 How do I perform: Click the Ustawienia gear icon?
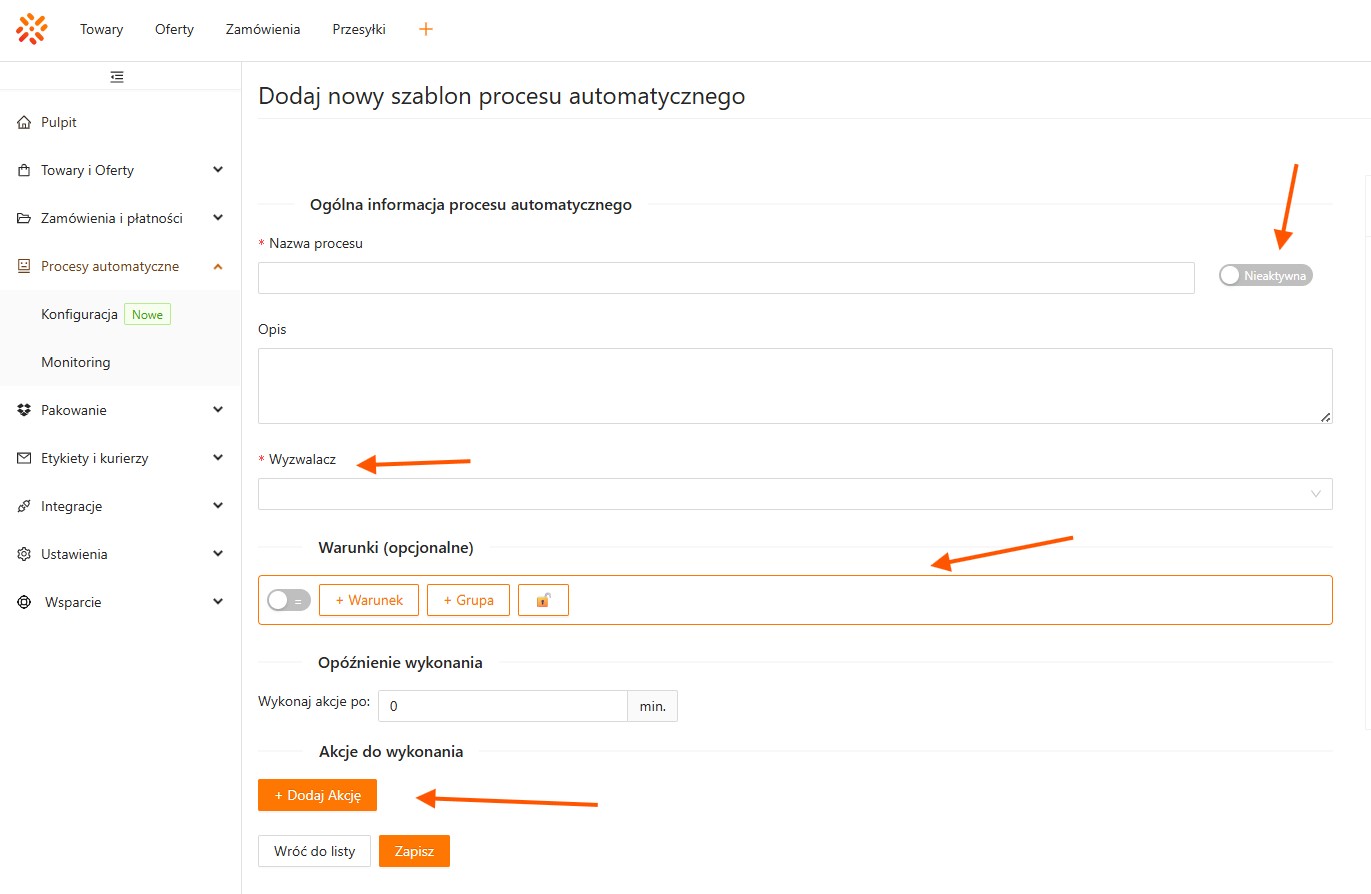pos(24,554)
